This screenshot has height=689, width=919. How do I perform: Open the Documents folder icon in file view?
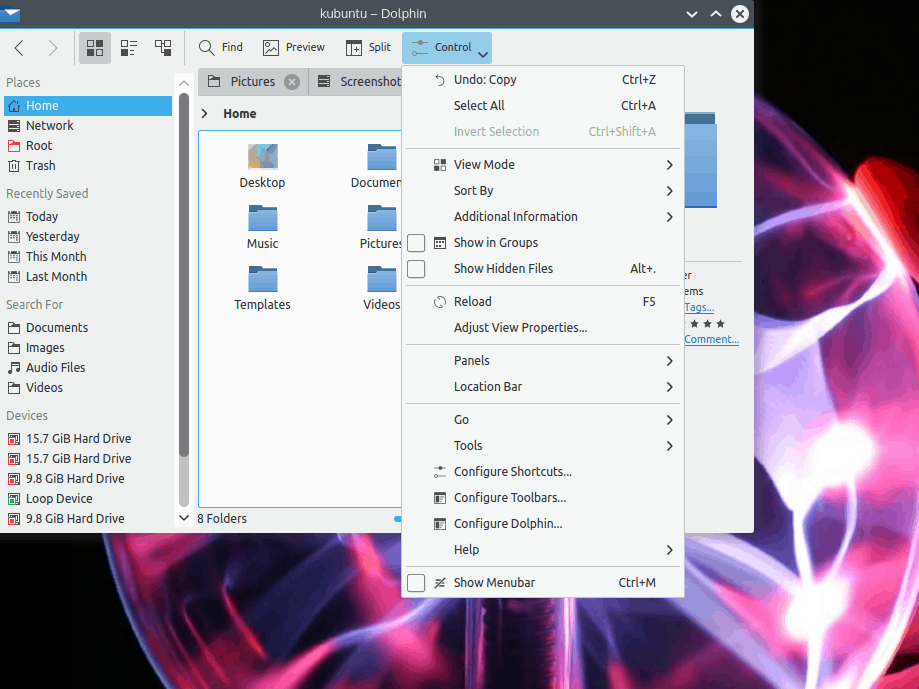pos(382,156)
